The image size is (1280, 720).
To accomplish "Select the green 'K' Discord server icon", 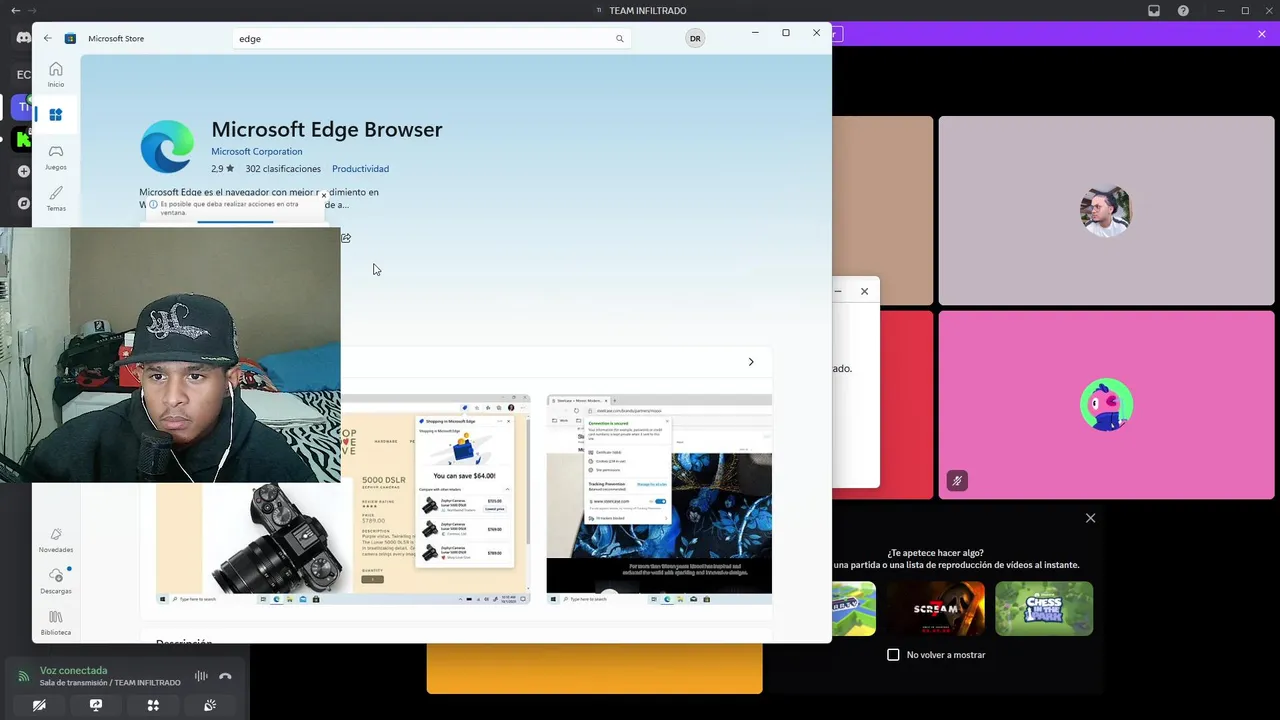I will tap(23, 139).
